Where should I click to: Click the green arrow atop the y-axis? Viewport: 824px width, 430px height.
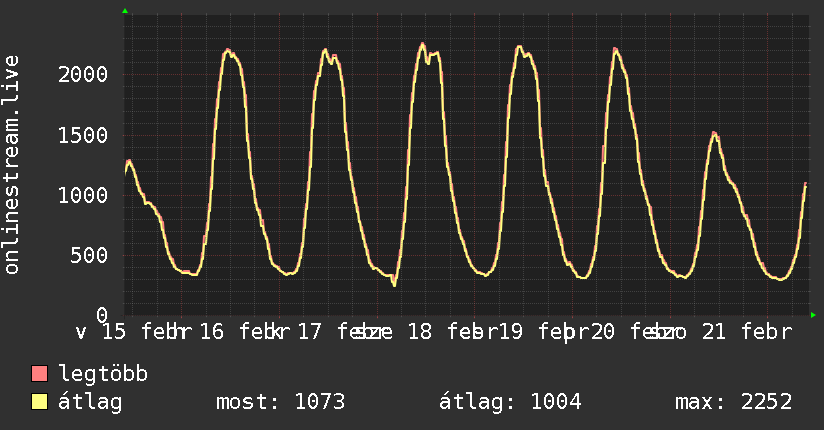click(x=125, y=11)
